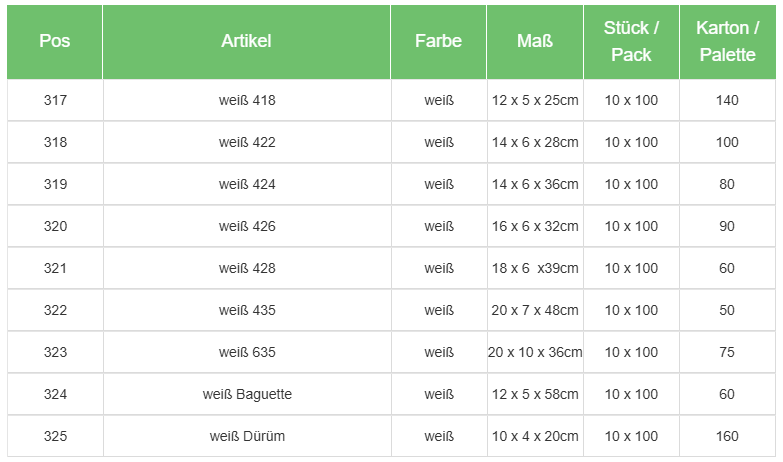Click the Stück / Pack header
Screen dimensions: 783x462
point(631,41)
